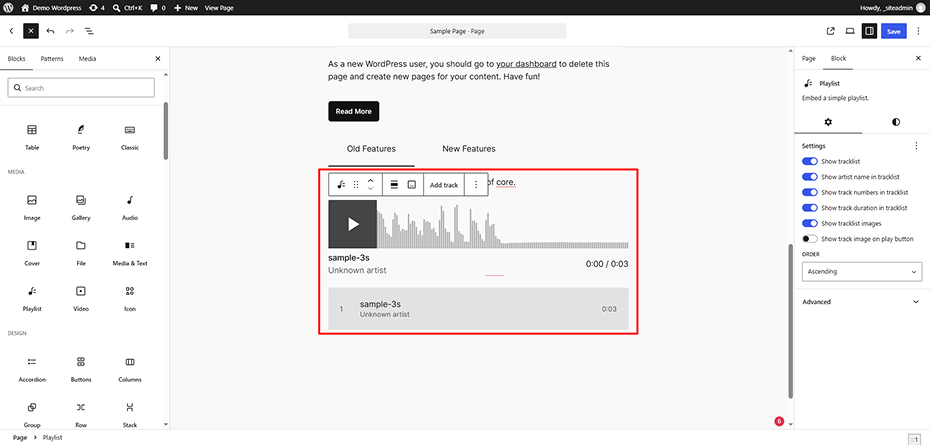
Task: Open the device preview options
Action: click(850, 31)
